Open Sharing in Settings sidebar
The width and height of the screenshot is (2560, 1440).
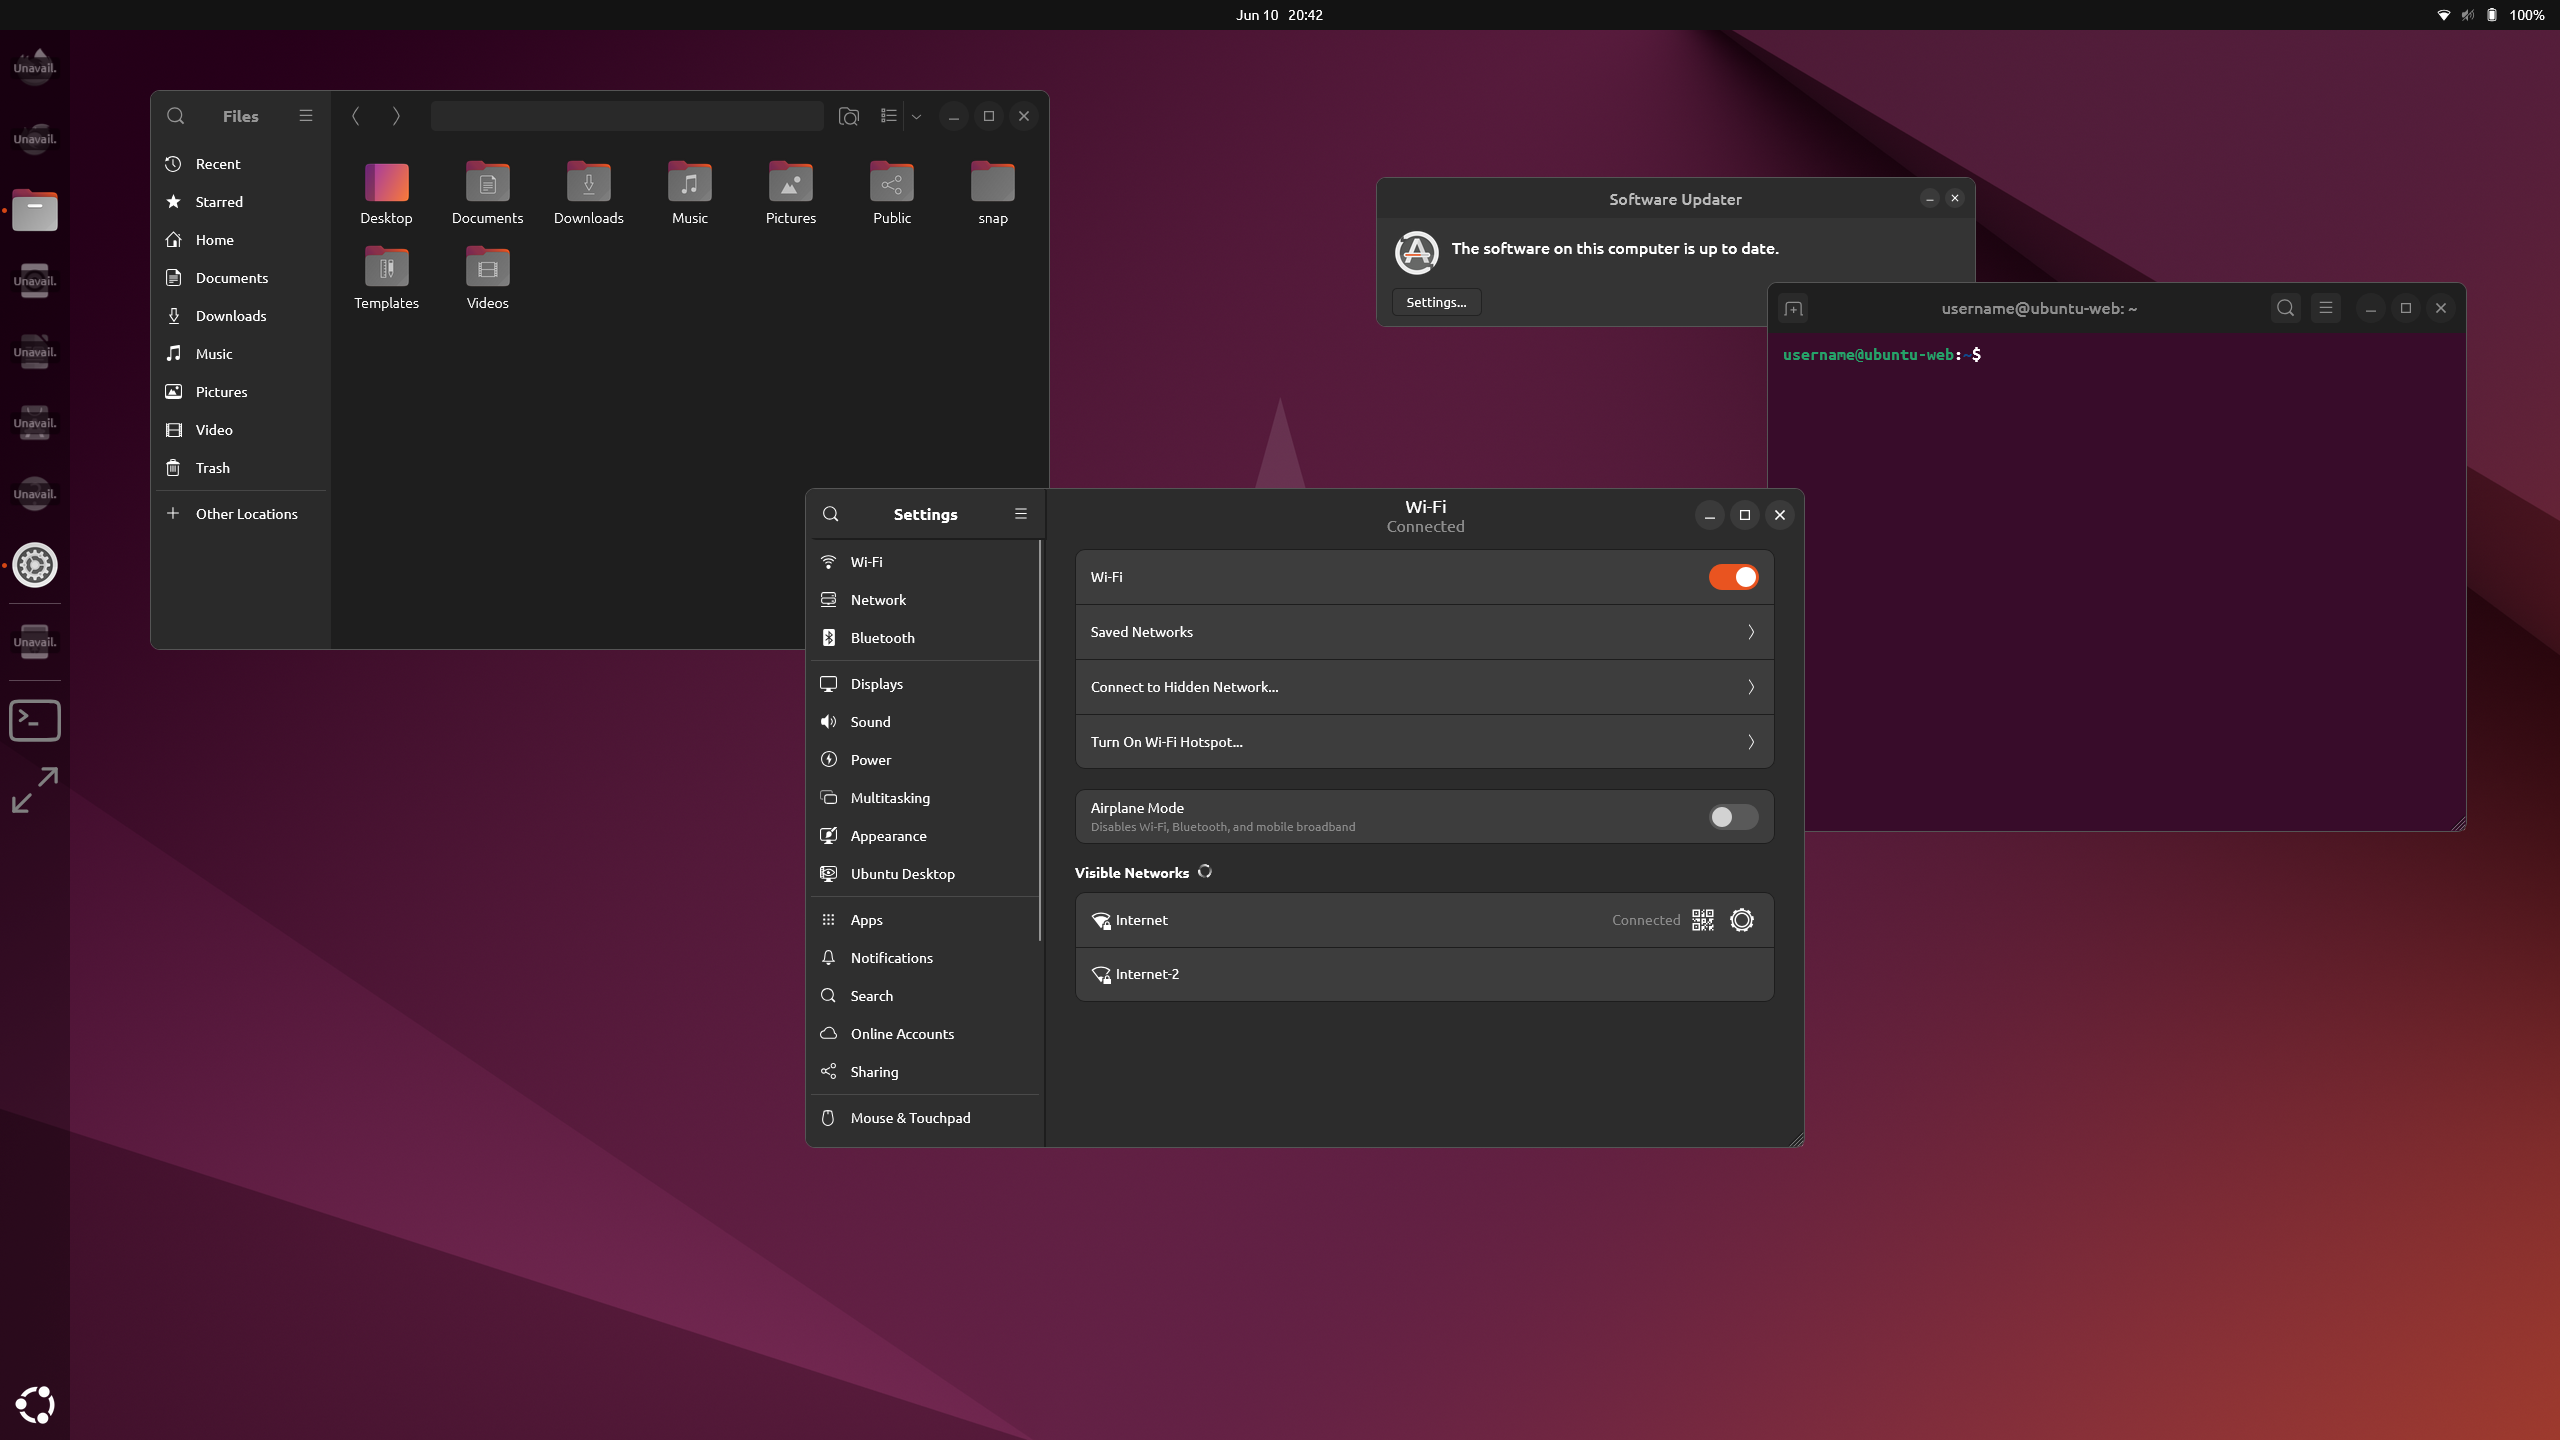coord(923,1072)
